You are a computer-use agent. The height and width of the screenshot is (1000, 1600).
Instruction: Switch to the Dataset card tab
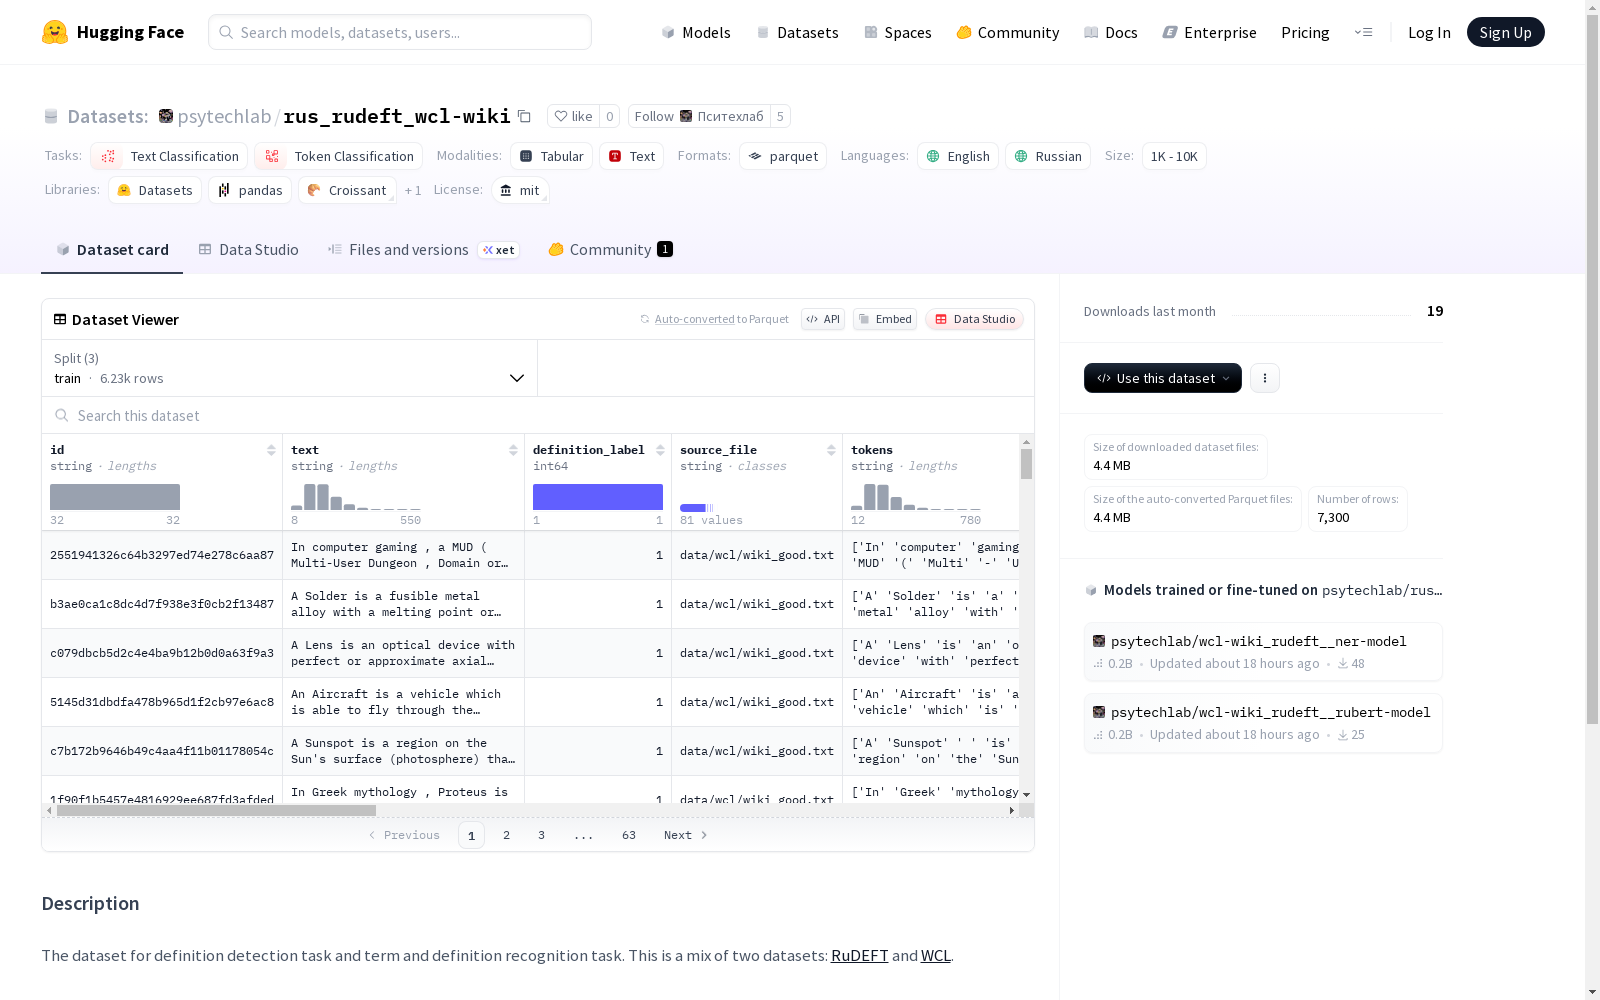tap(112, 250)
